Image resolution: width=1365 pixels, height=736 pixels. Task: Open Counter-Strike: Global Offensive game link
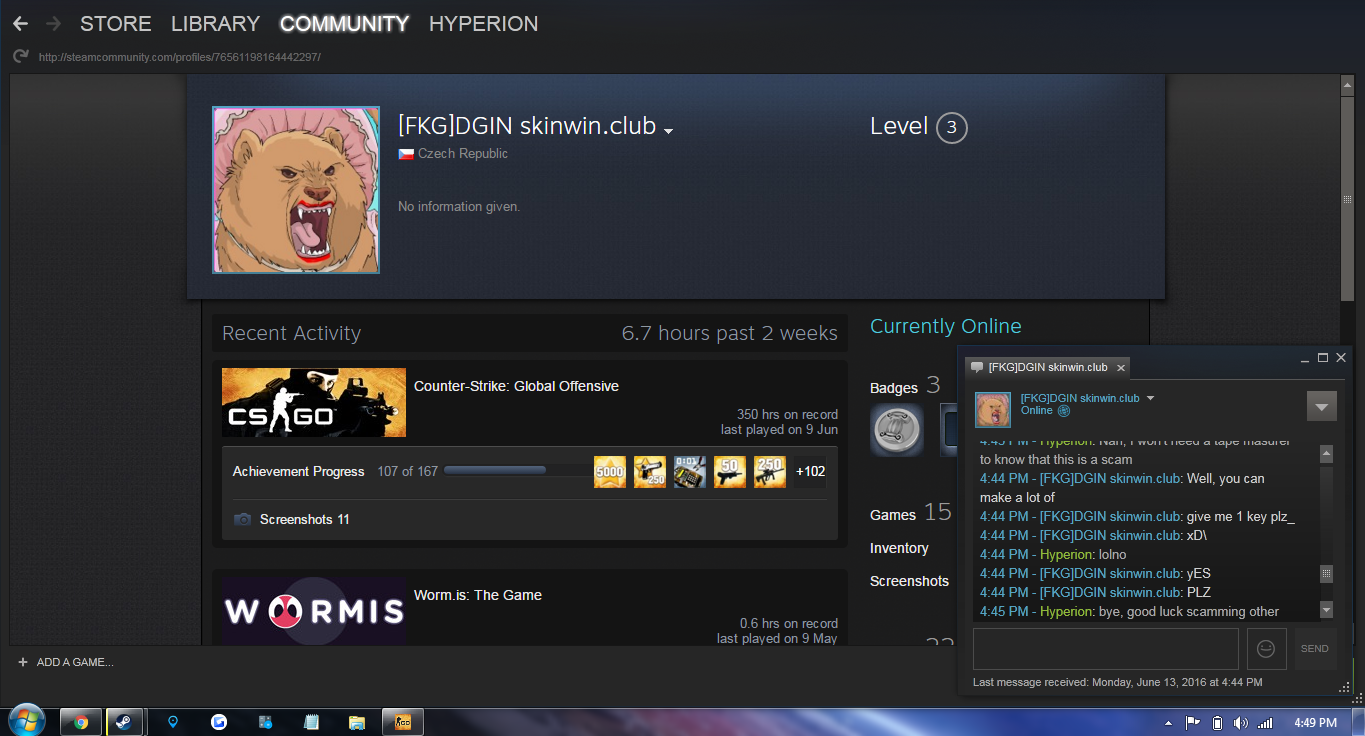point(516,386)
